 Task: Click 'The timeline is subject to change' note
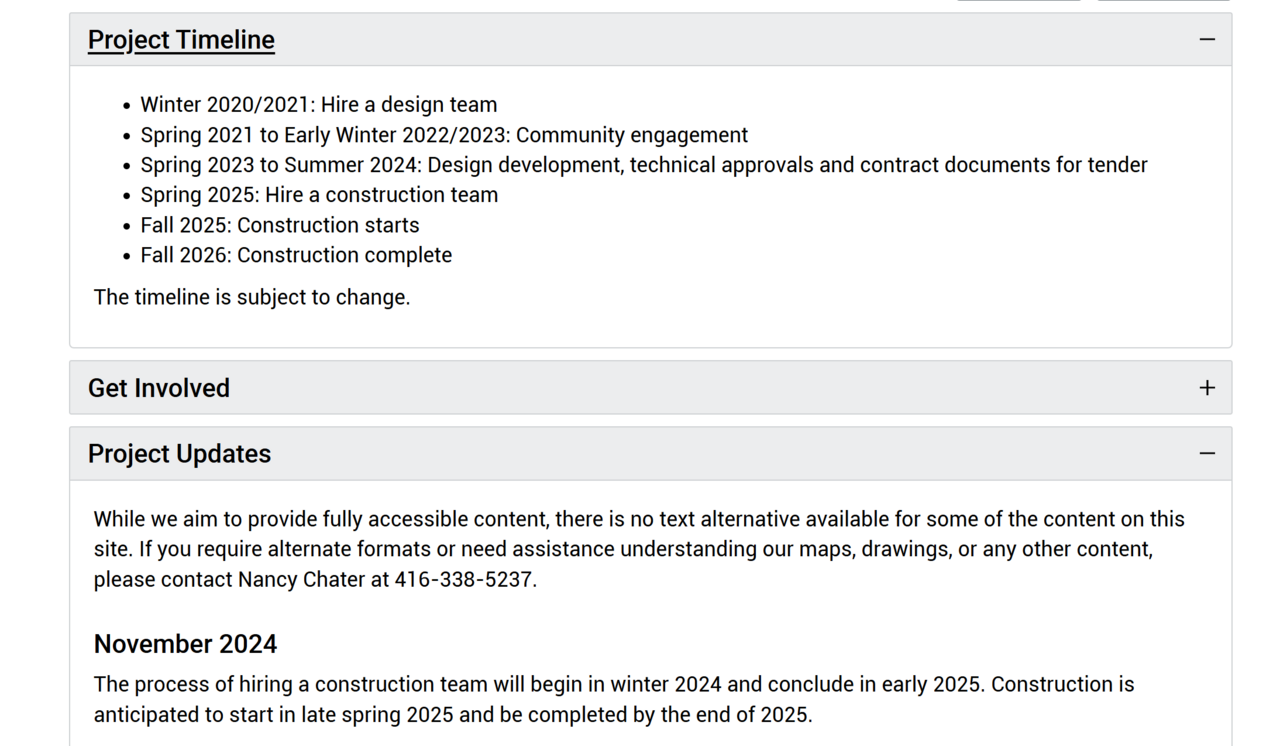(252, 297)
